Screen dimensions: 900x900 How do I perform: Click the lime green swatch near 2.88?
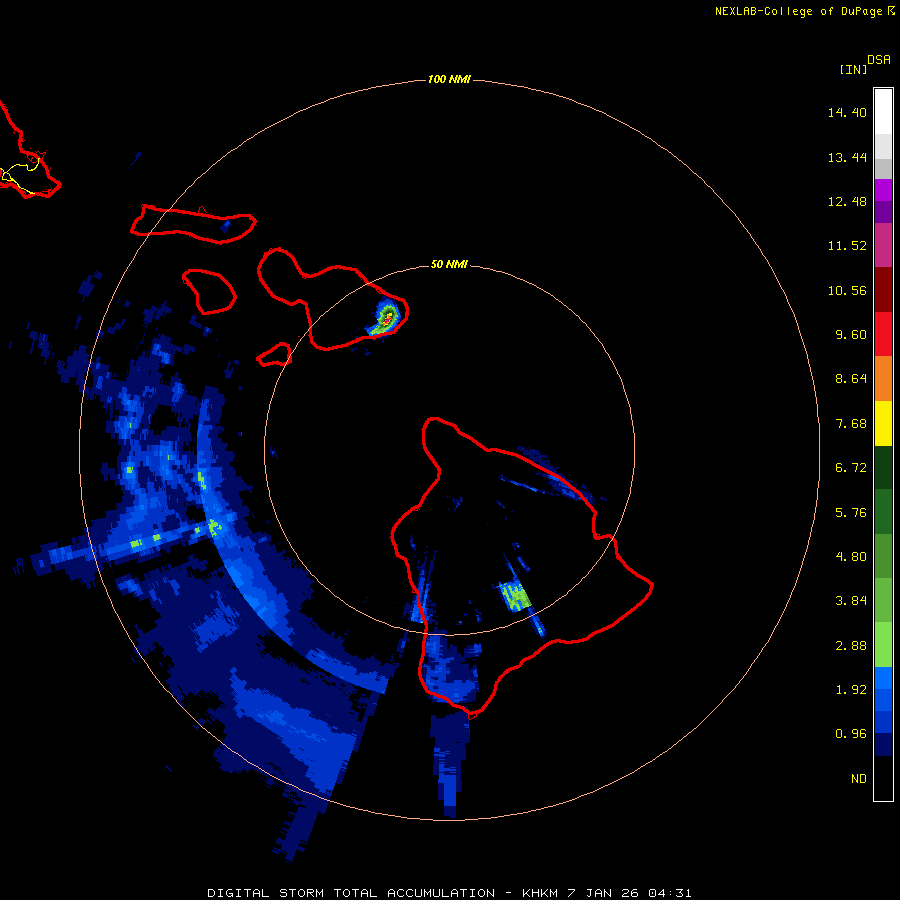tap(883, 645)
